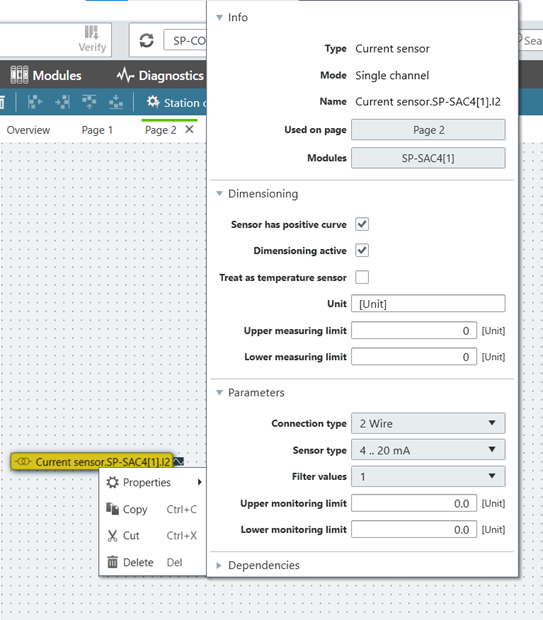The image size is (543, 620).
Task: Click the Upper measuring limit field
Action: click(414, 331)
